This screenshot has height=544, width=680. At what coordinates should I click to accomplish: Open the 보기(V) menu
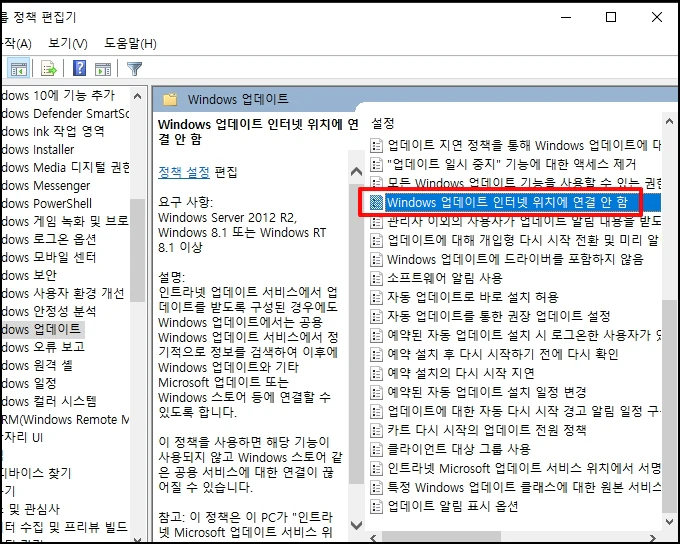(x=68, y=43)
